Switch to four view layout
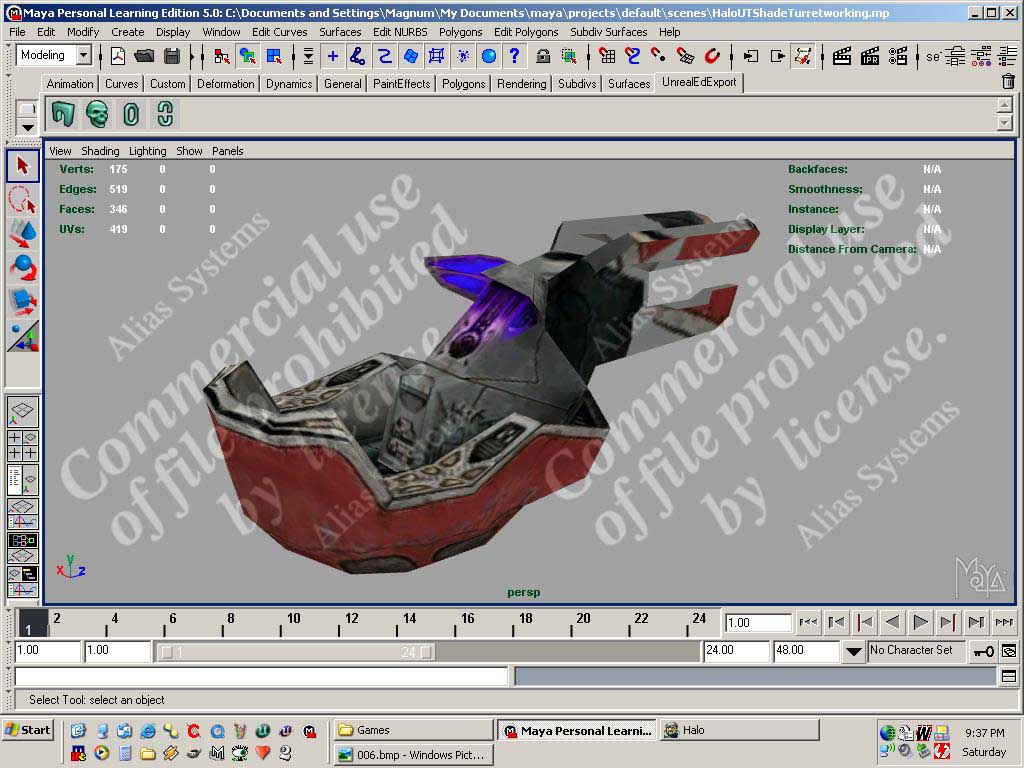 point(23,445)
